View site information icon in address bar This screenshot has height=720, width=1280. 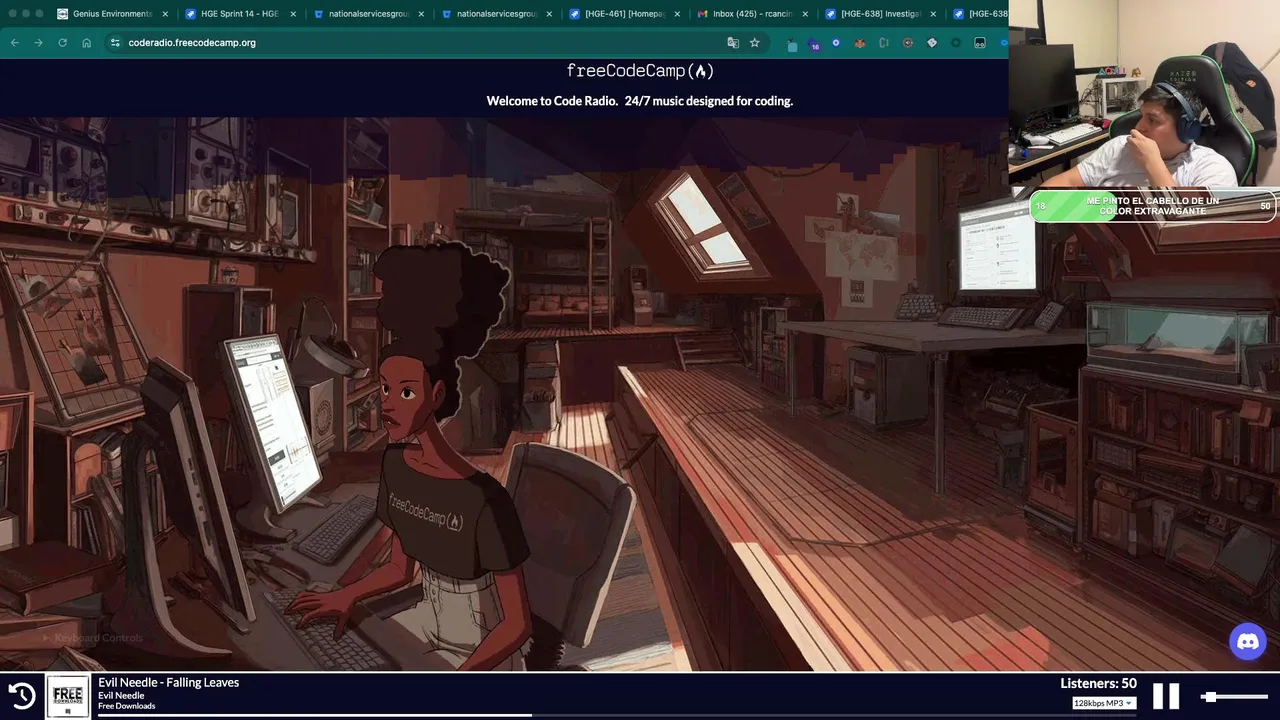tap(115, 43)
